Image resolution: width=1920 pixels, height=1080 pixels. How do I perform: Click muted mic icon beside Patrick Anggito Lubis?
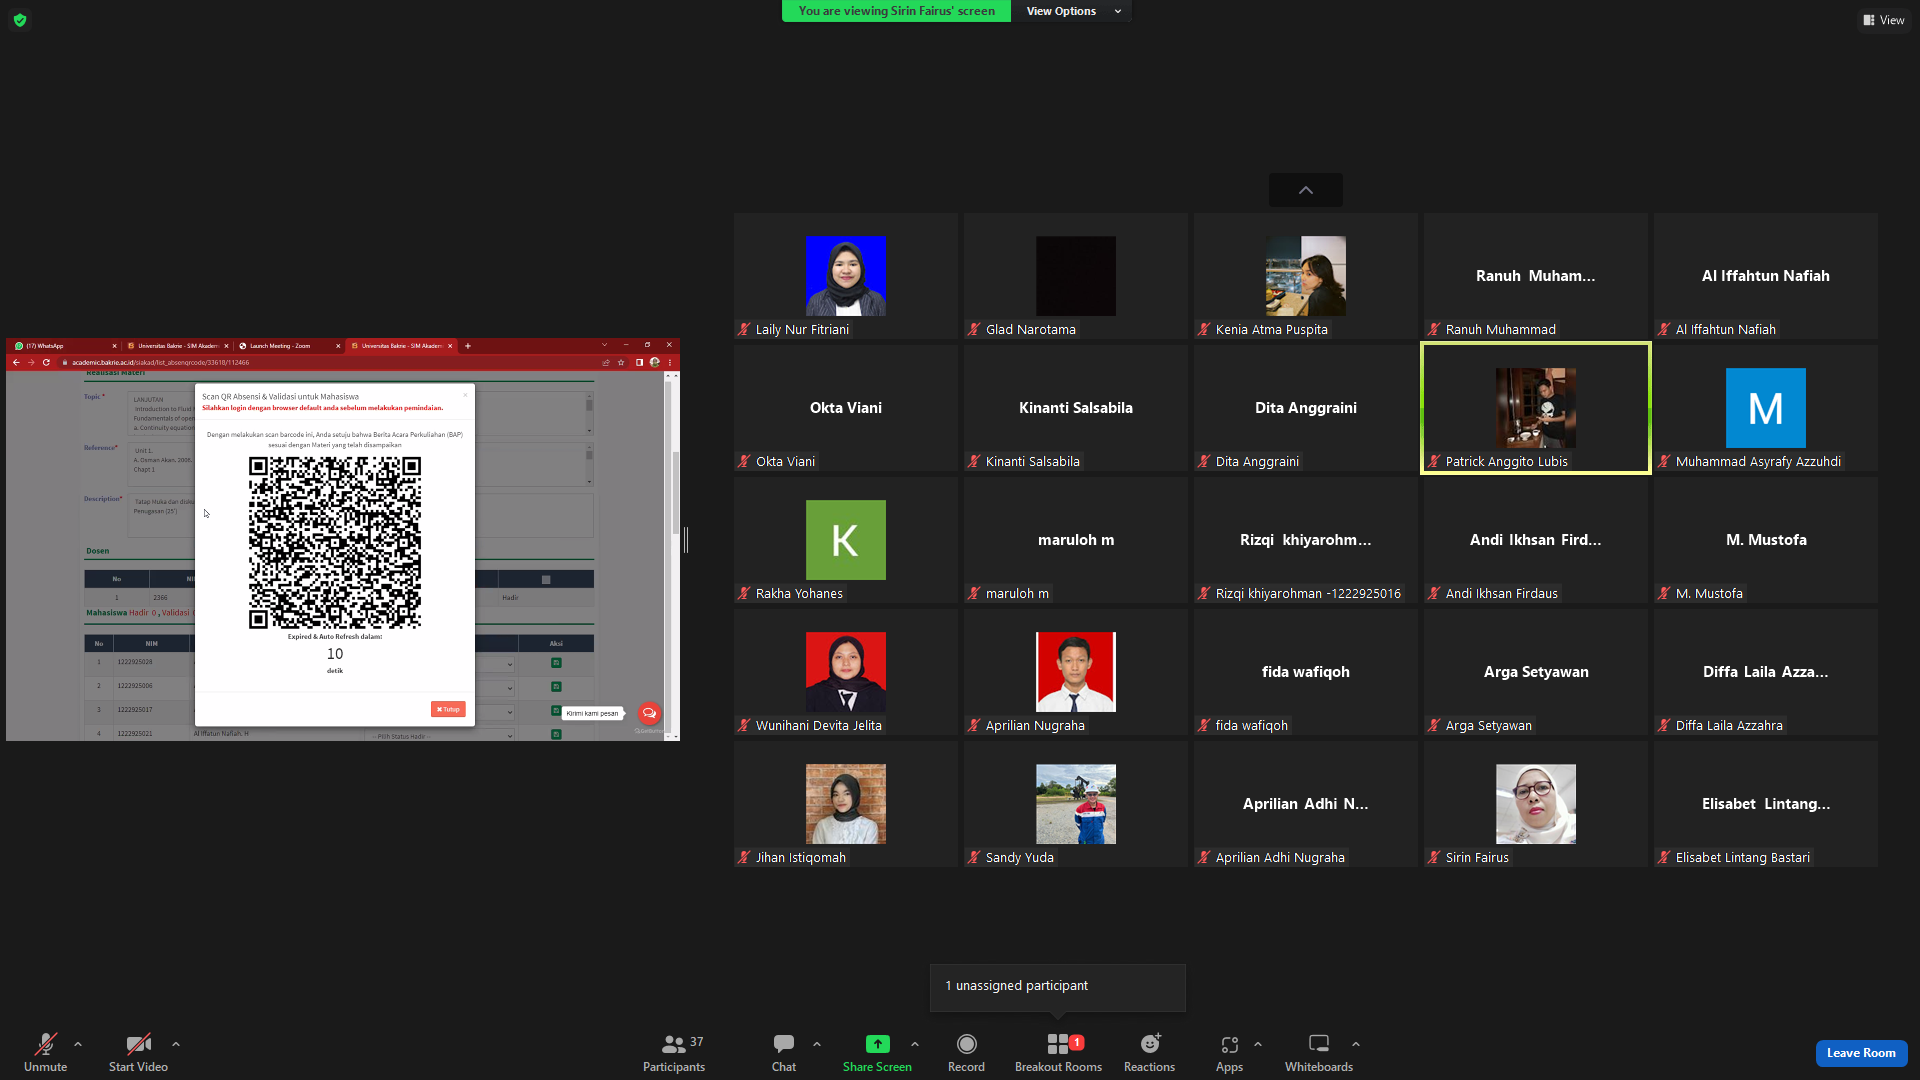1435,462
